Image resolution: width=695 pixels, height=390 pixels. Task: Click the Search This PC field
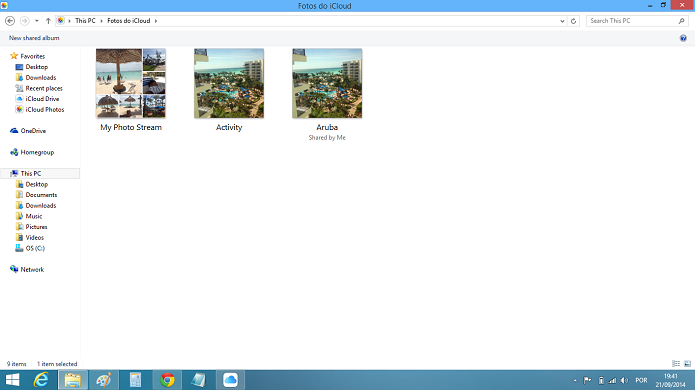click(633, 21)
